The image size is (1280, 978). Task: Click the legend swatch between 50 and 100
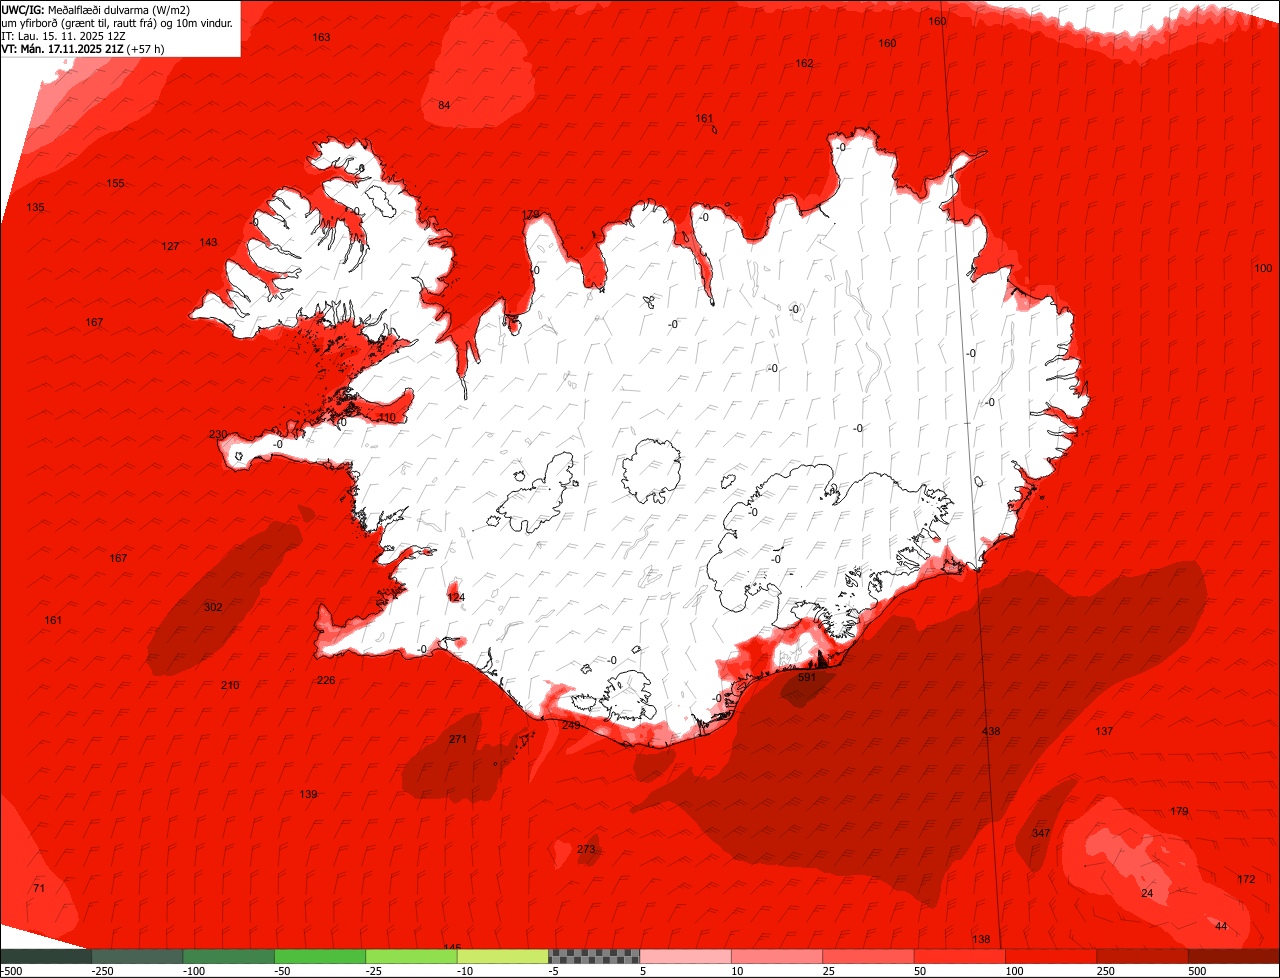click(960, 956)
